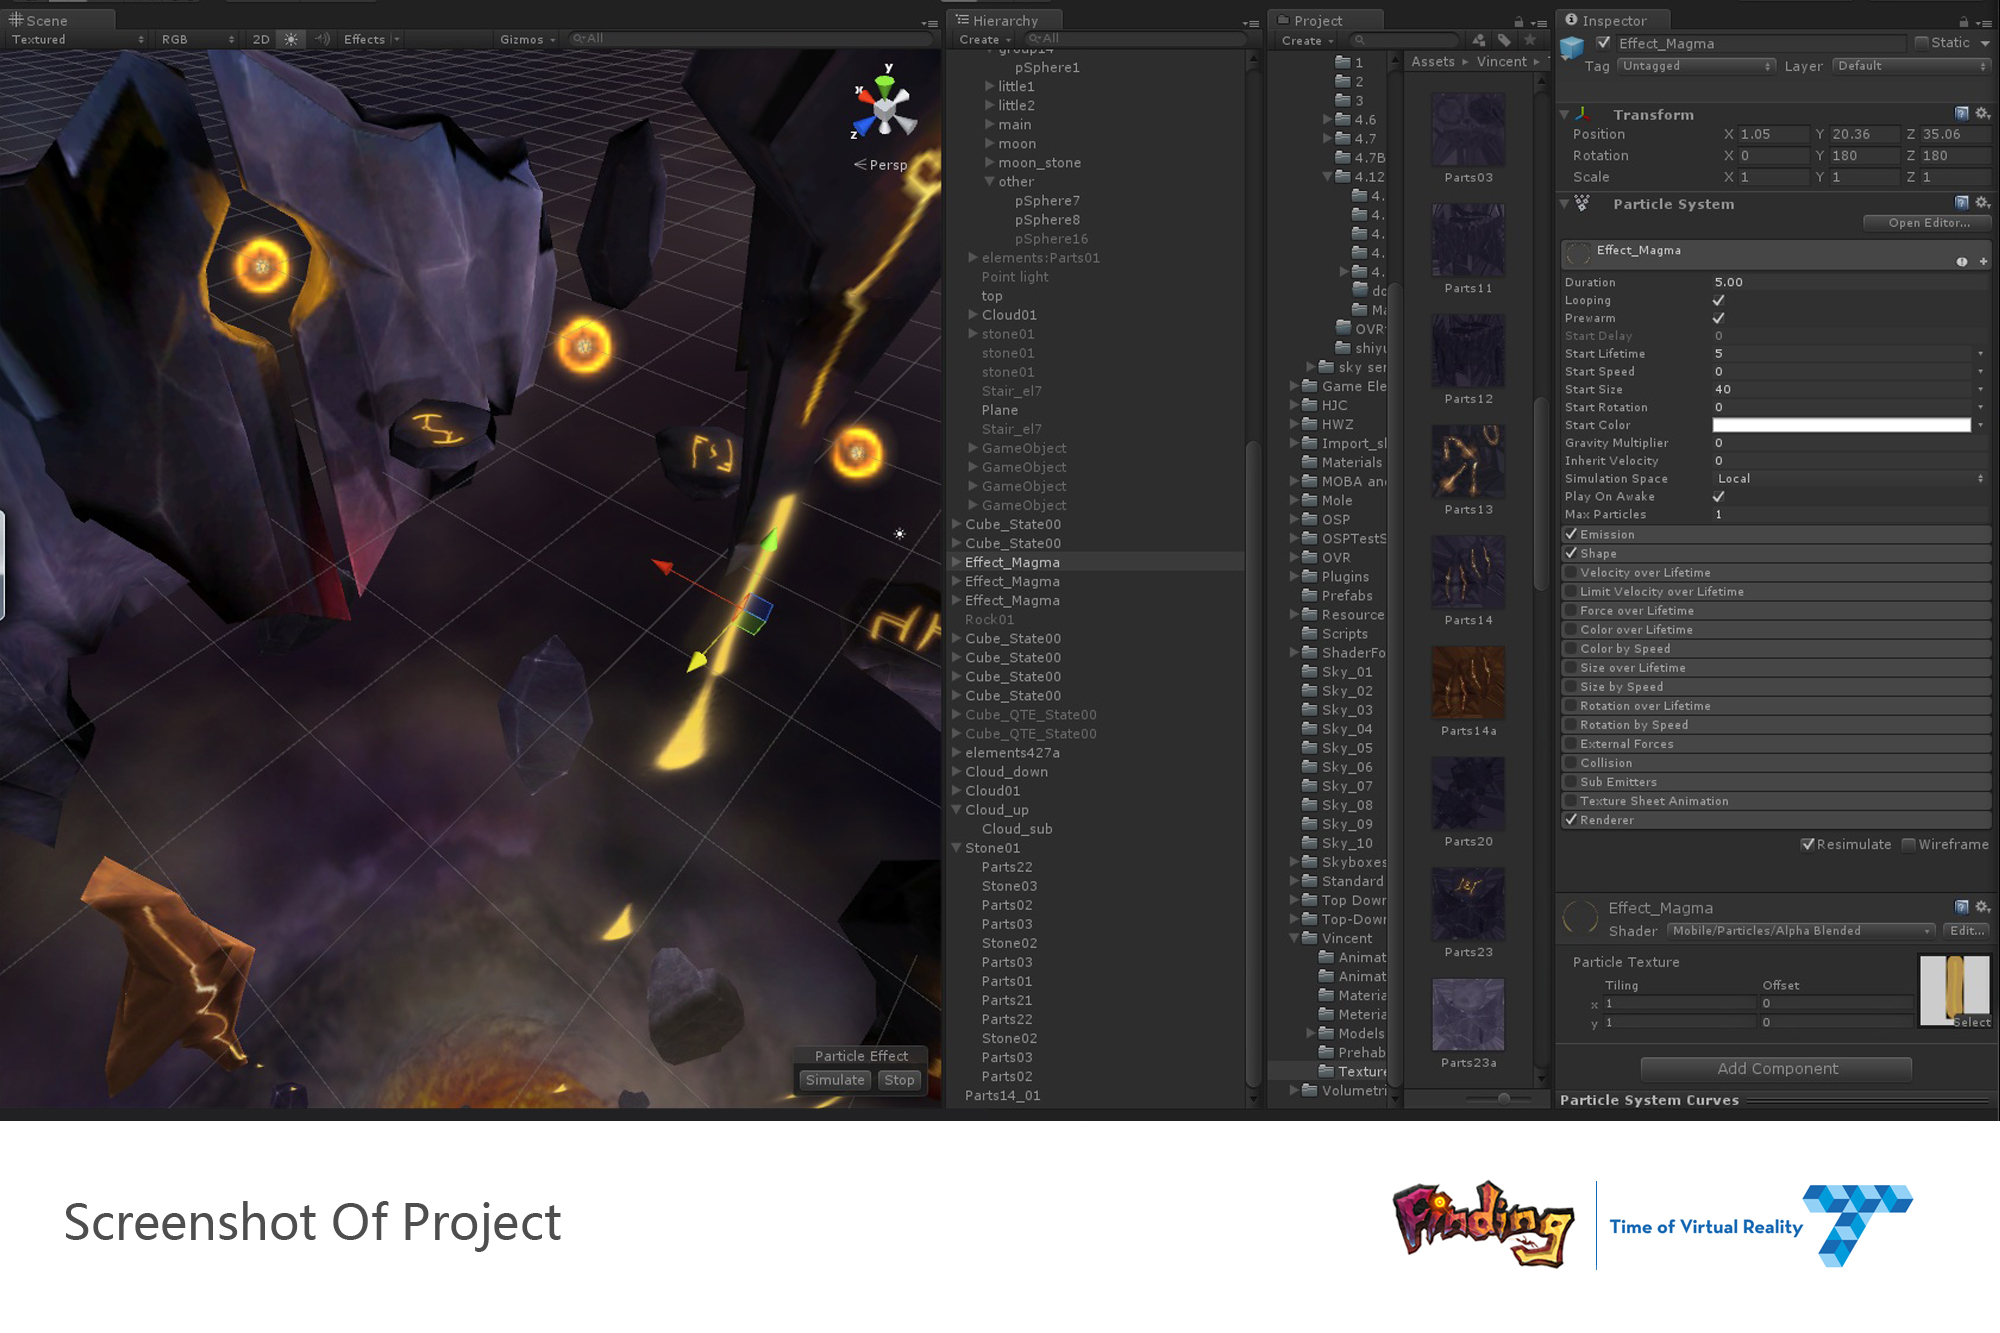2000x1333 pixels.
Task: Check the Static checkbox
Action: 1921,43
